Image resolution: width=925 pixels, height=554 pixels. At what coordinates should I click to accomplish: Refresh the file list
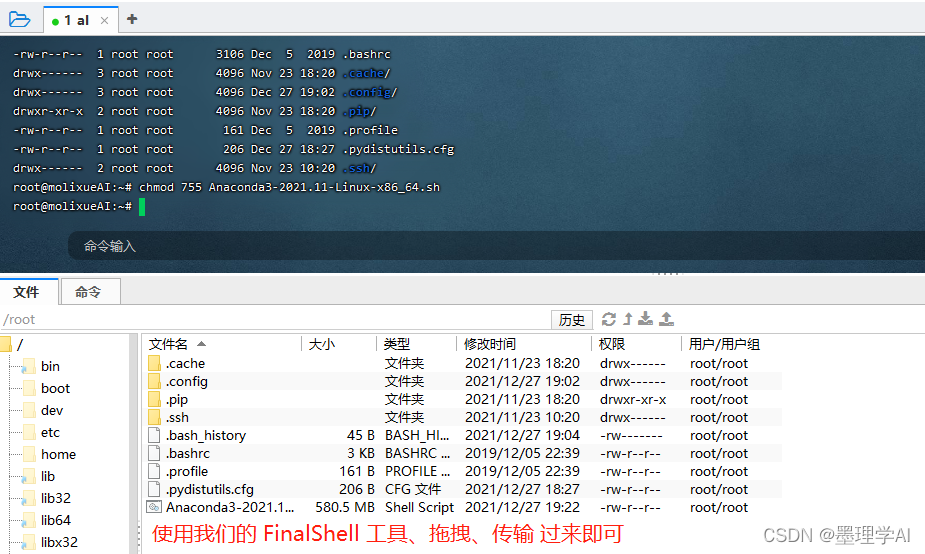pyautogui.click(x=608, y=319)
